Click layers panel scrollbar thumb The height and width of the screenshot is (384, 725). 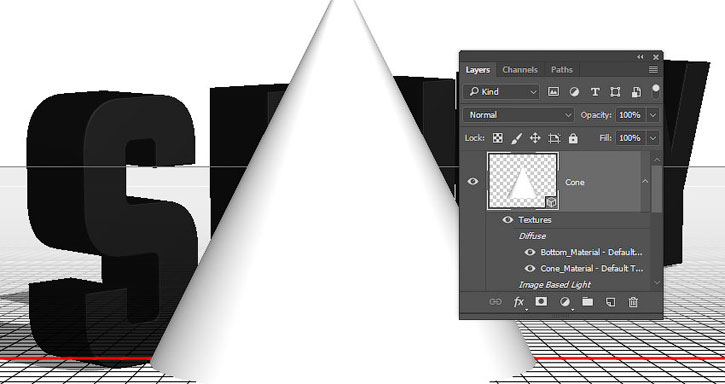[657, 189]
